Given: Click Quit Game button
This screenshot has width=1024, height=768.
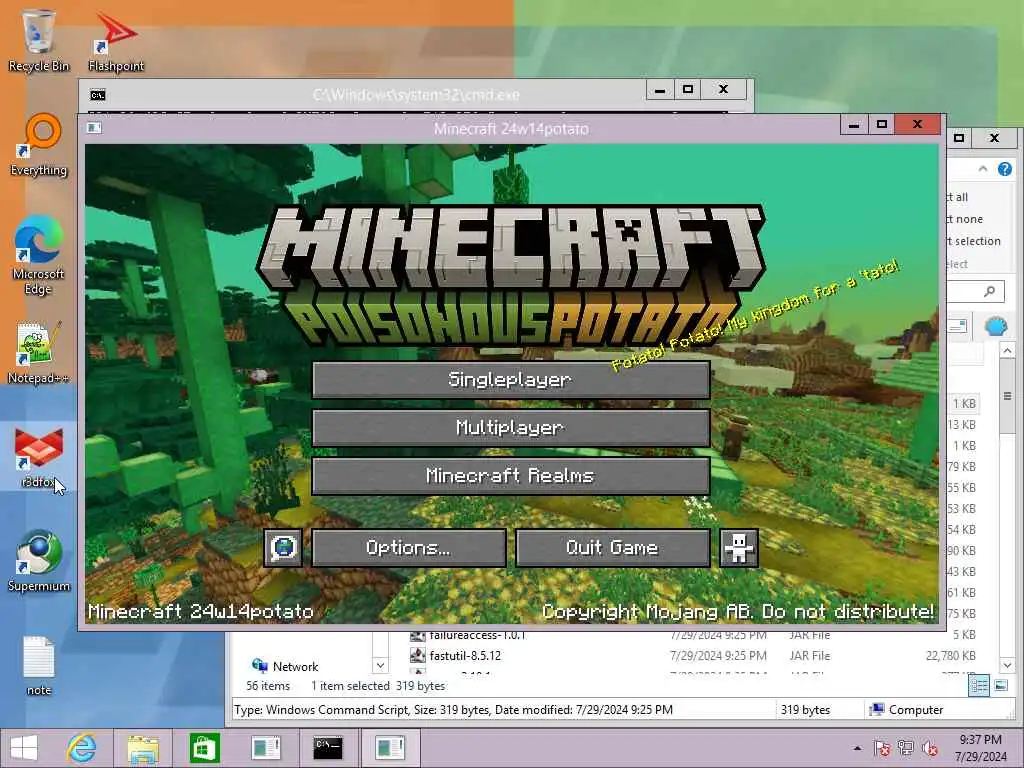Looking at the screenshot, I should [x=613, y=547].
